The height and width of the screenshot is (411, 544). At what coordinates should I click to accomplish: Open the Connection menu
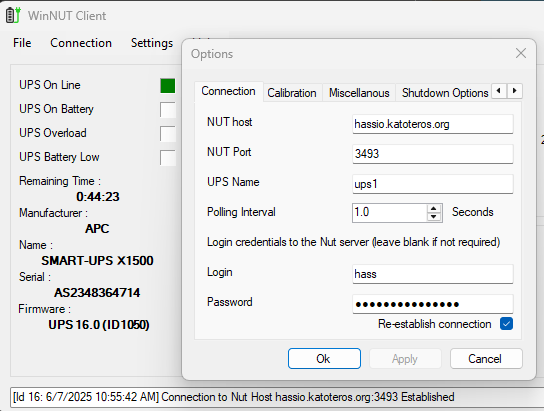(81, 43)
